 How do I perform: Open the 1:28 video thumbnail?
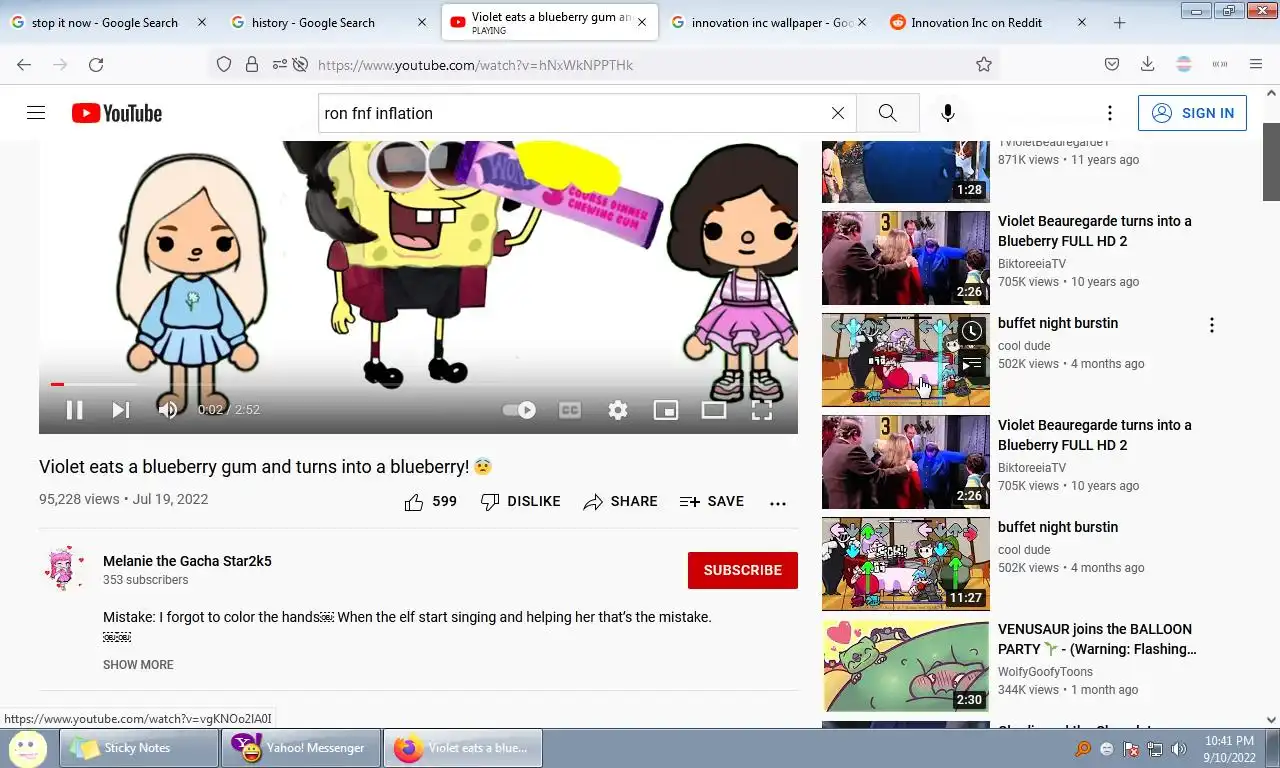coord(906,172)
